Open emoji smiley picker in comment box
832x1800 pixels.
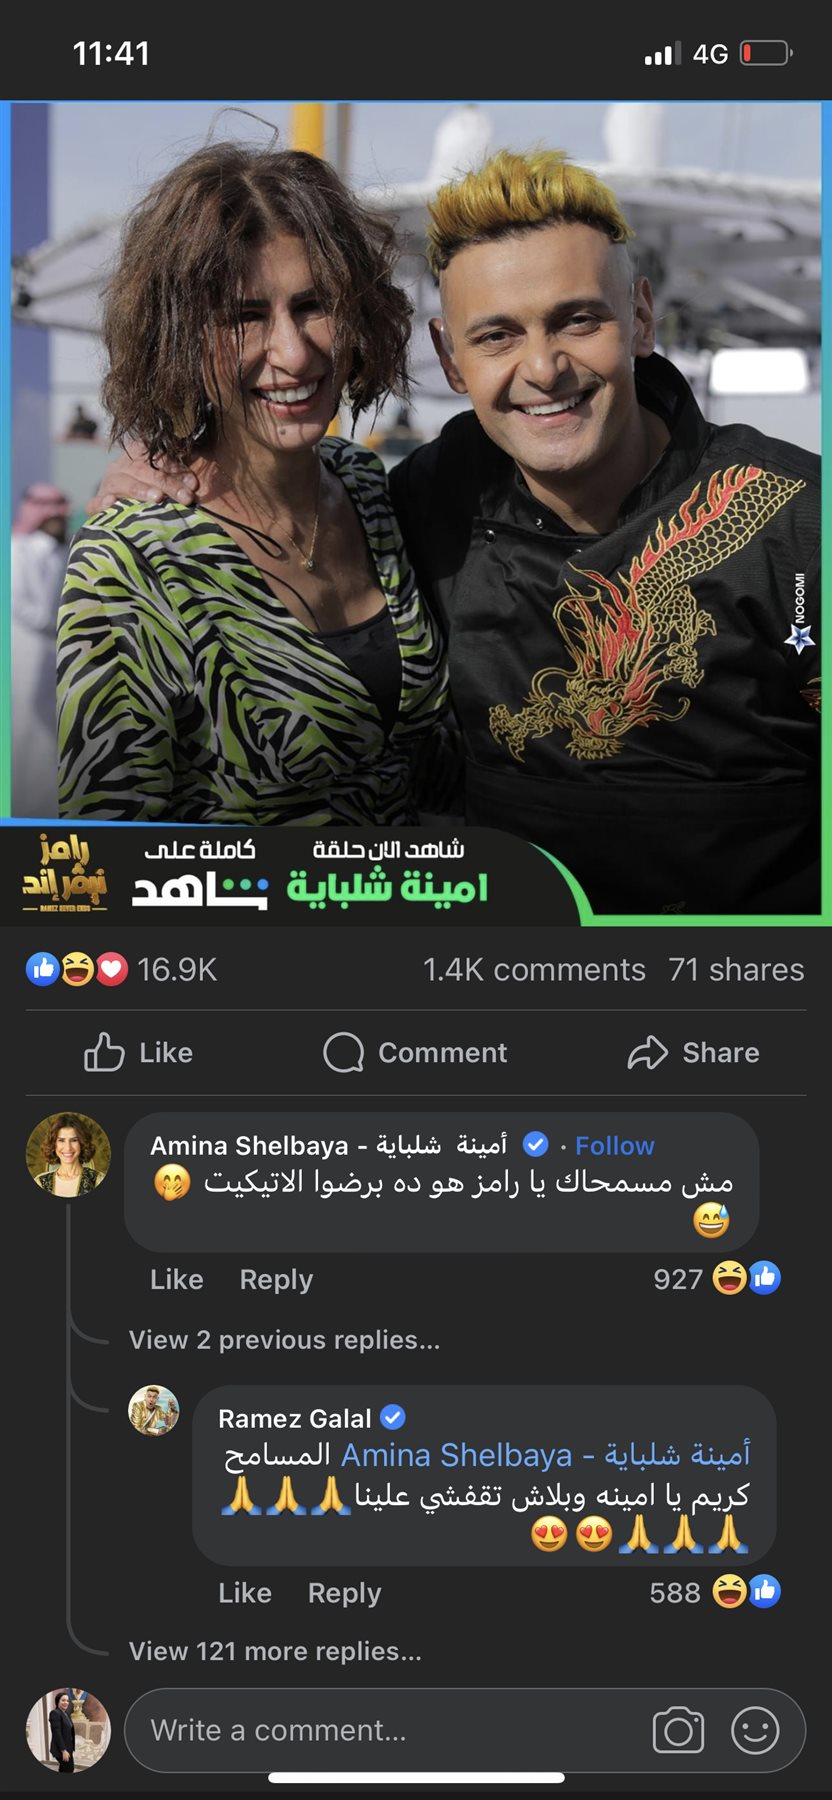[x=755, y=1730]
